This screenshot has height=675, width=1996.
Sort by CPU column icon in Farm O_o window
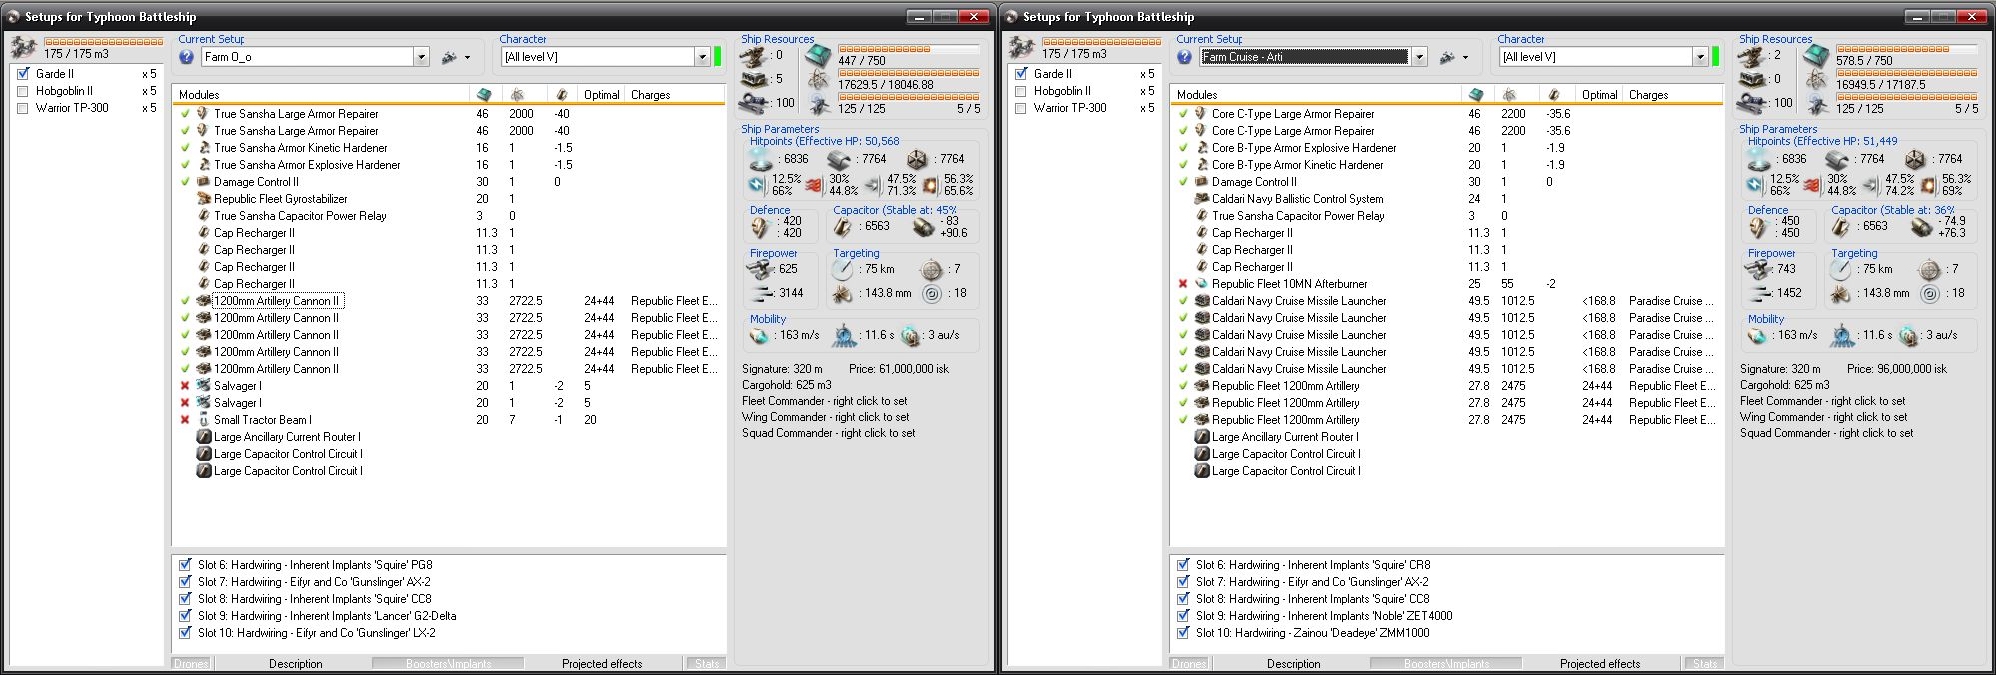click(484, 95)
